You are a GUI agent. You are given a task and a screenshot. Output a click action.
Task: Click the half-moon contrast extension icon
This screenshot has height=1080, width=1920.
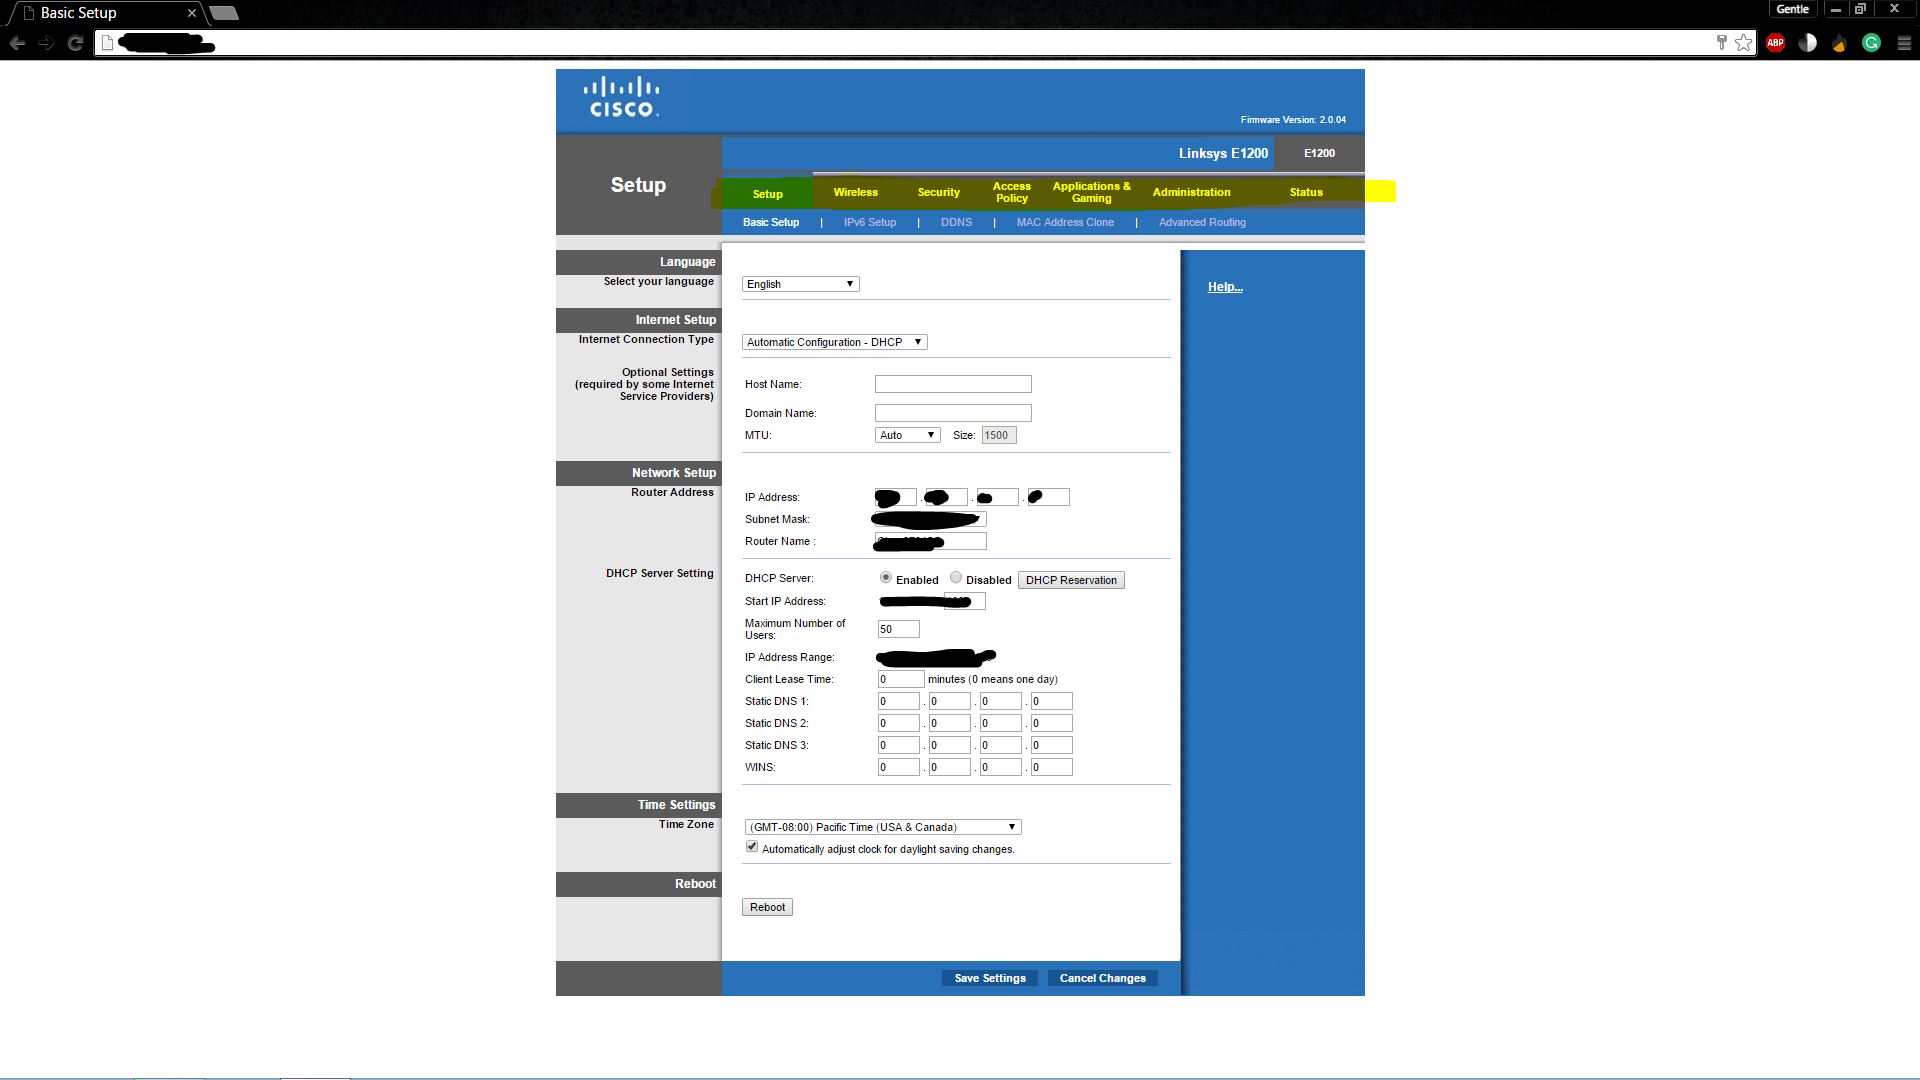coord(1807,43)
